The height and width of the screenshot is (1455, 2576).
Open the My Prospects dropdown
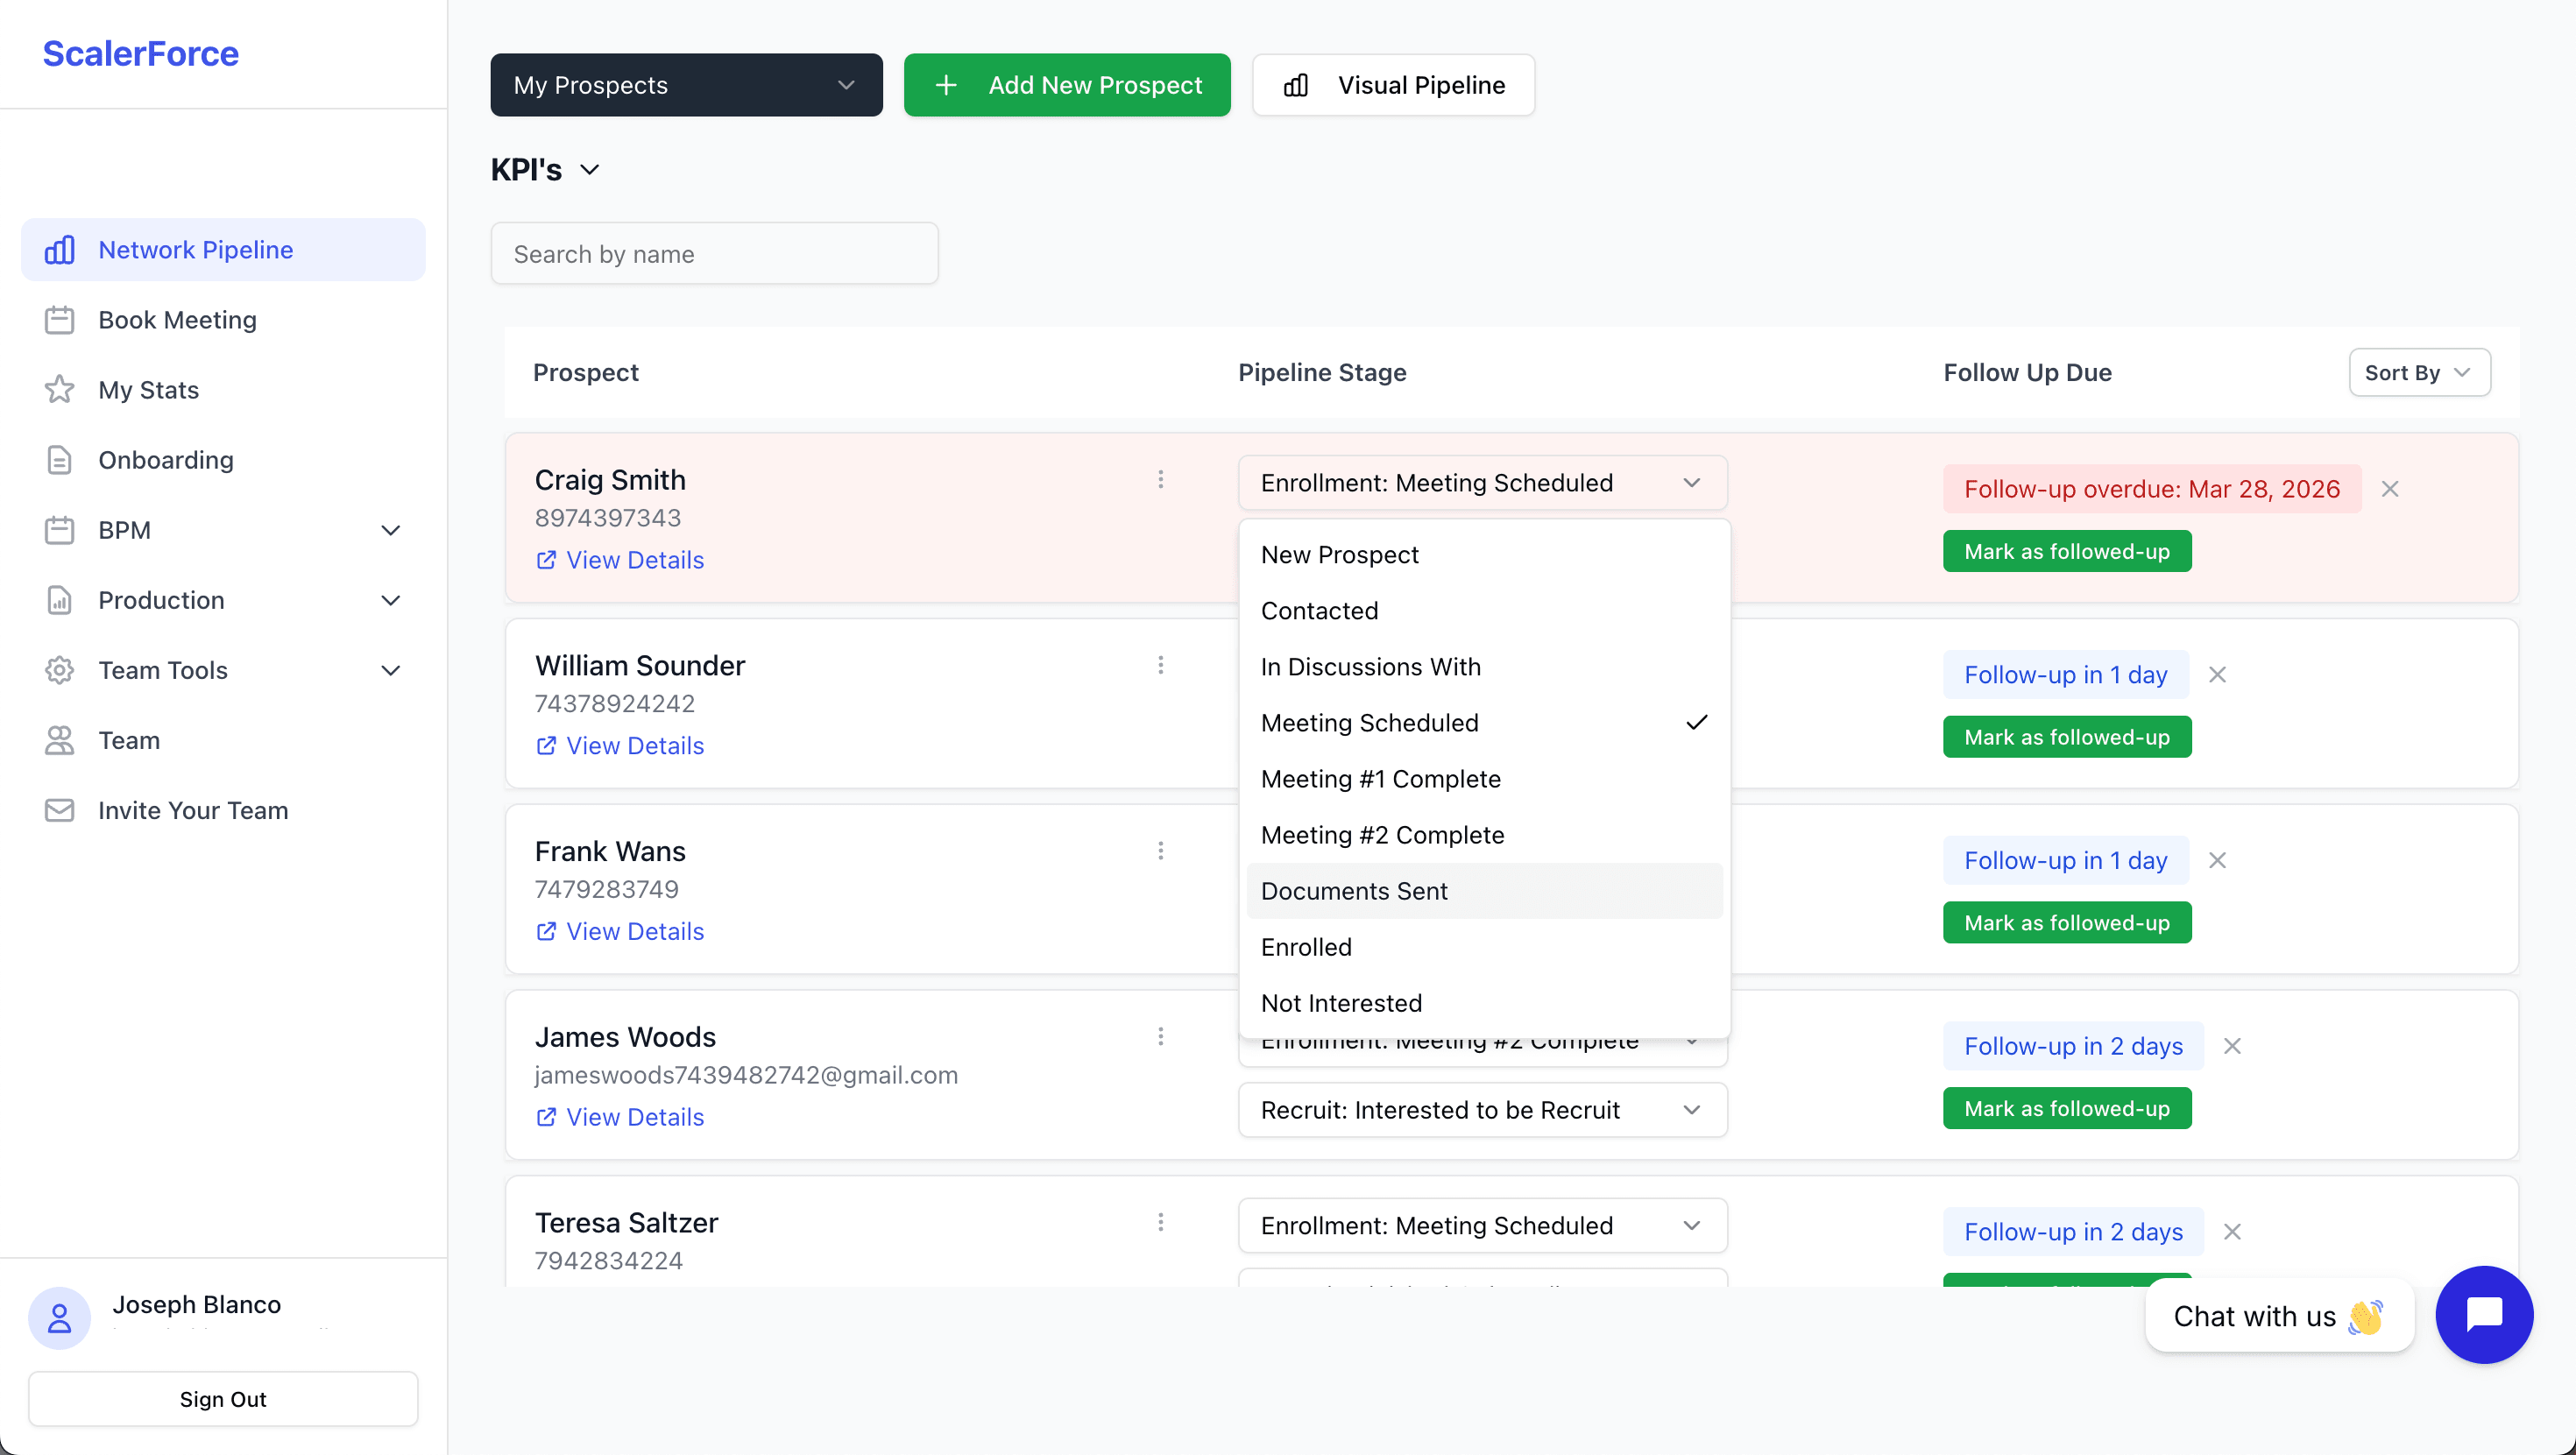coord(686,85)
